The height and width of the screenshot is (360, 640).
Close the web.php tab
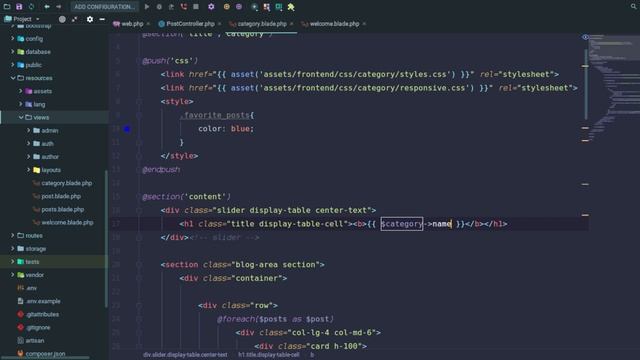[x=148, y=24]
